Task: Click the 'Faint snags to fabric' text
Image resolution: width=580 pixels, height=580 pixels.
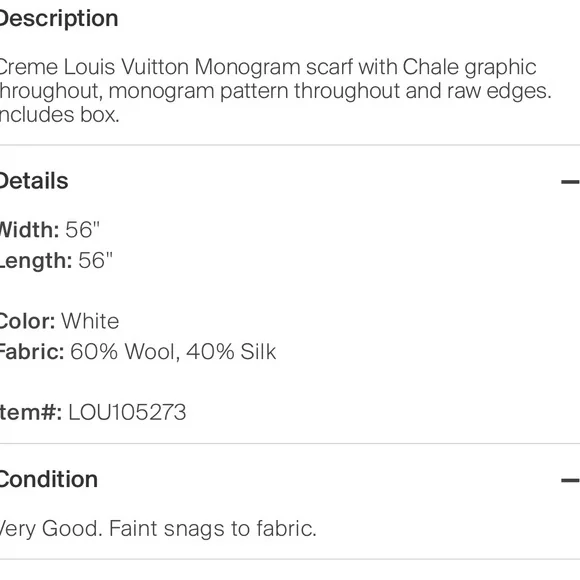Action: point(213,529)
